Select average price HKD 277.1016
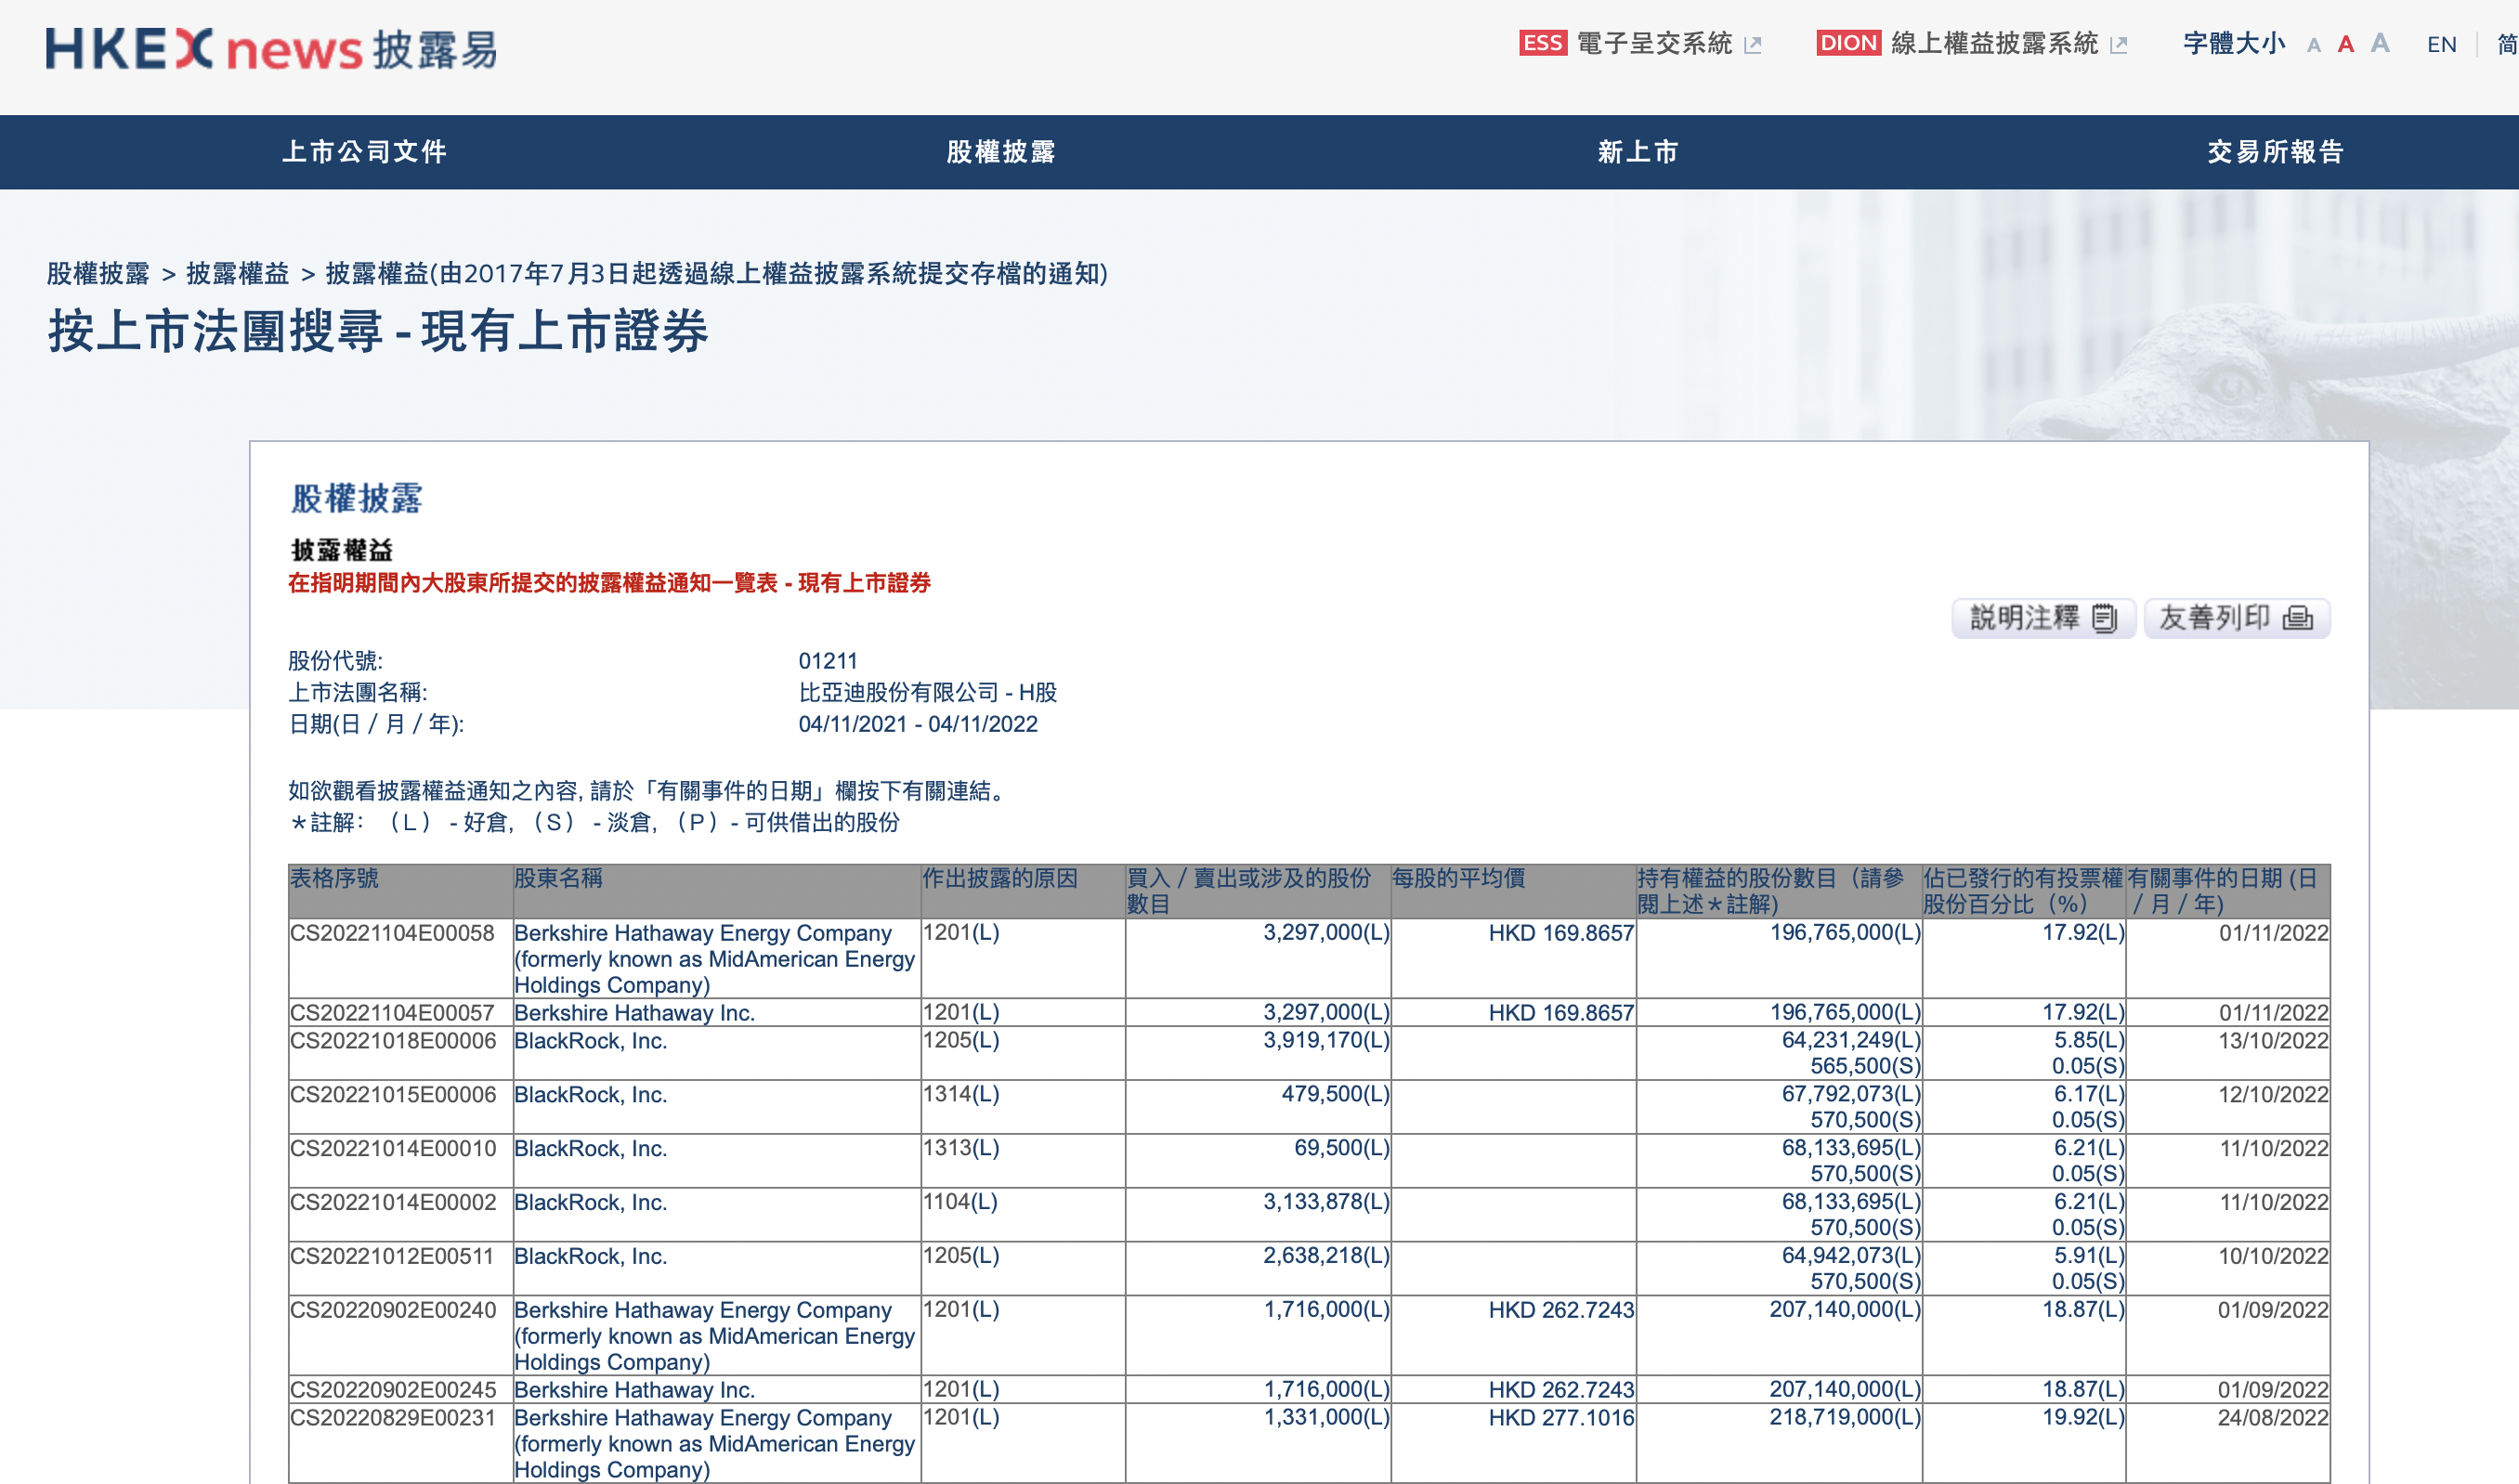 click(1561, 1418)
